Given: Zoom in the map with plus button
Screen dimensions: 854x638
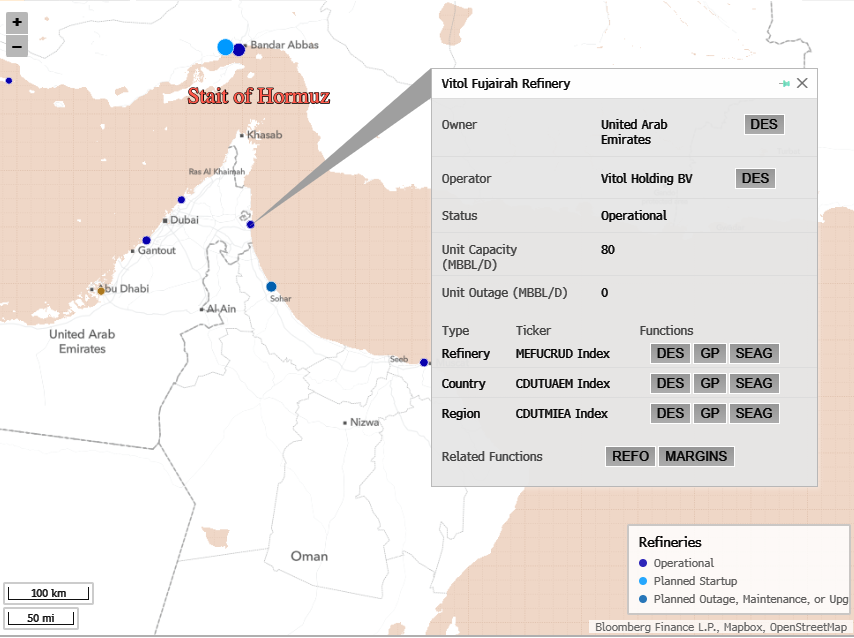Looking at the screenshot, I should pos(17,22).
